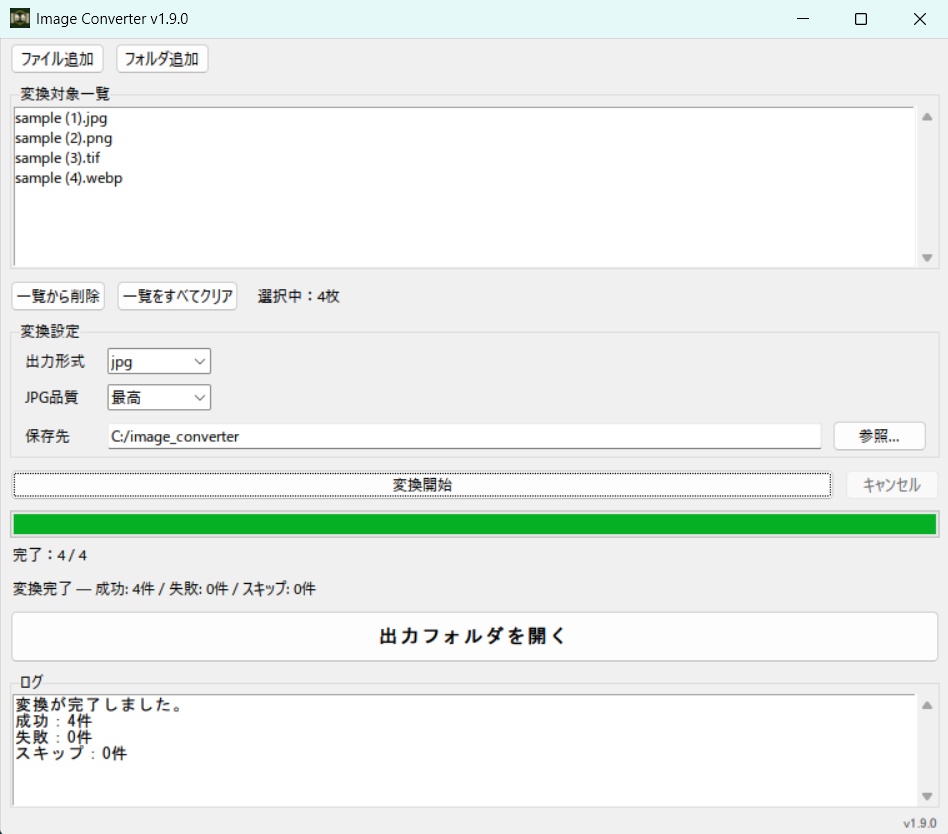Click the file list scroll up arrow

pos(927,117)
